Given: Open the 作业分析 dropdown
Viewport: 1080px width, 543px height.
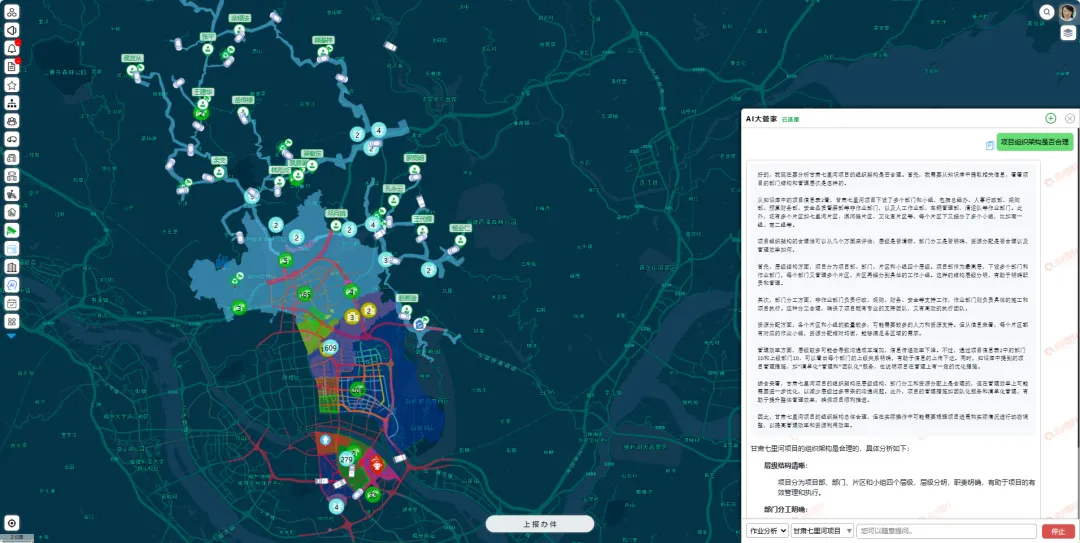Looking at the screenshot, I should click(767, 531).
